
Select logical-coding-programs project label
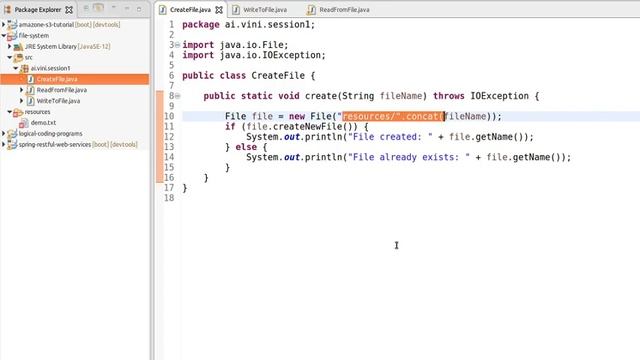(x=50, y=133)
